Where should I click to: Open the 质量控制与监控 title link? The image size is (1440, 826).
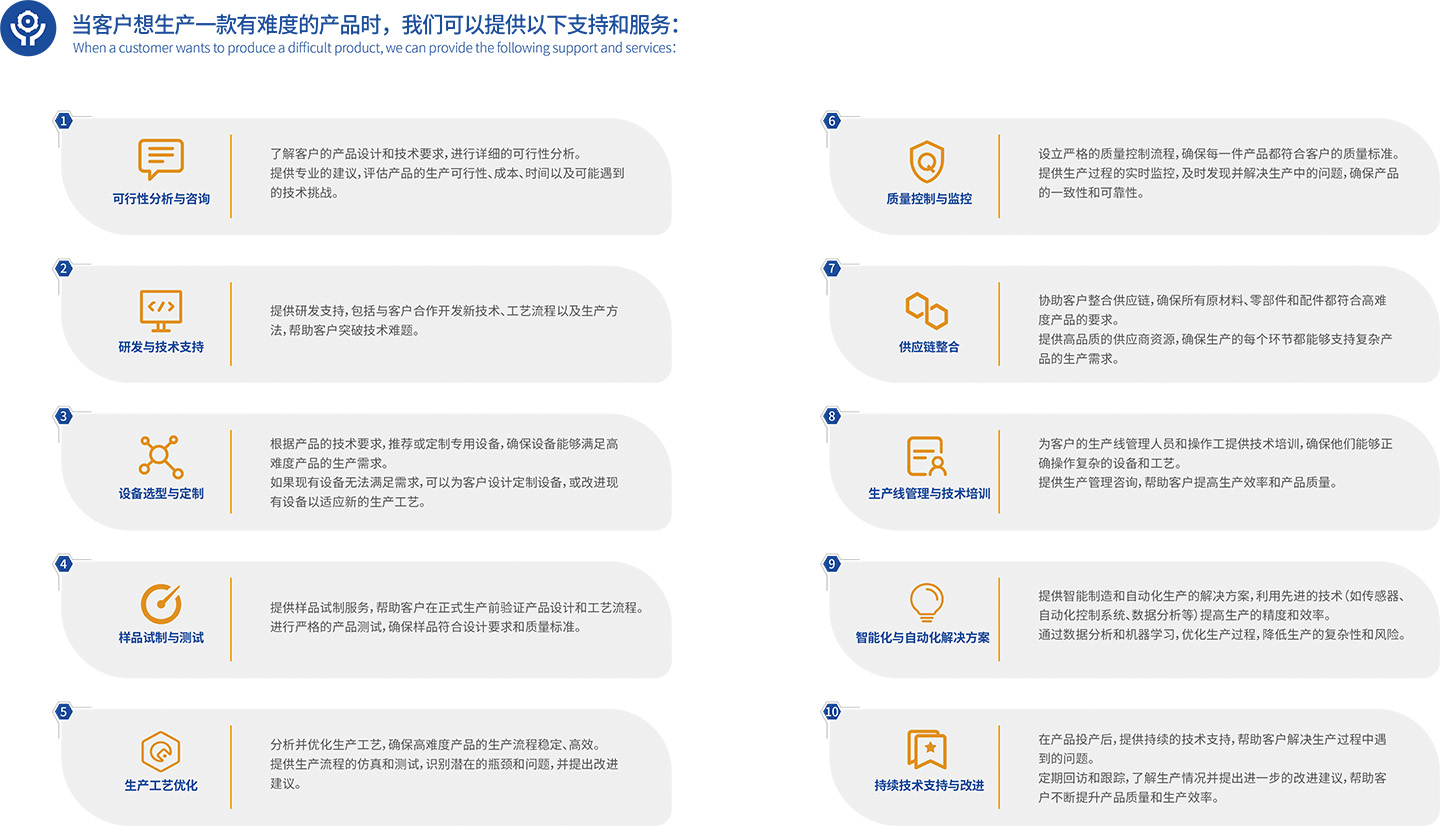click(x=928, y=199)
